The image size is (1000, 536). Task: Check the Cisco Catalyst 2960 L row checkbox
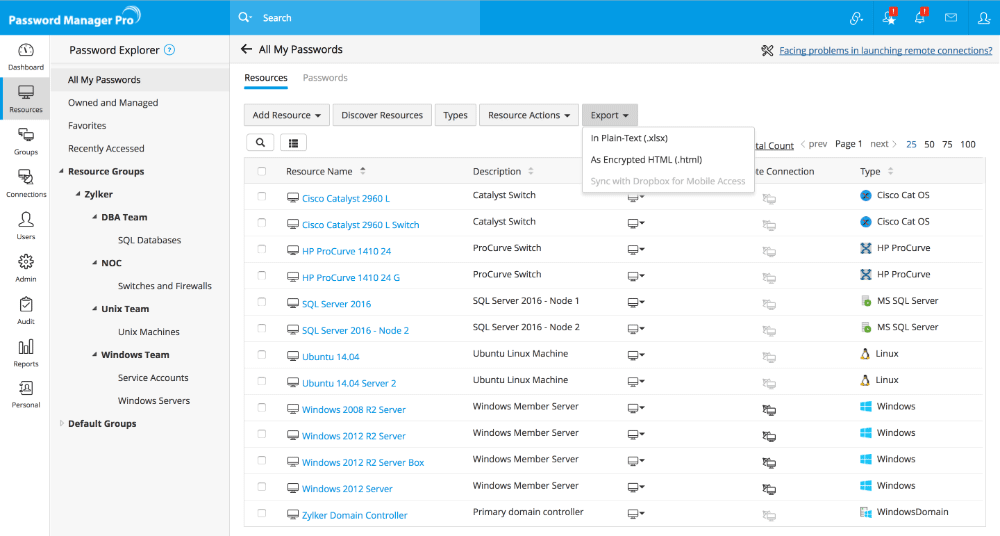[261, 196]
